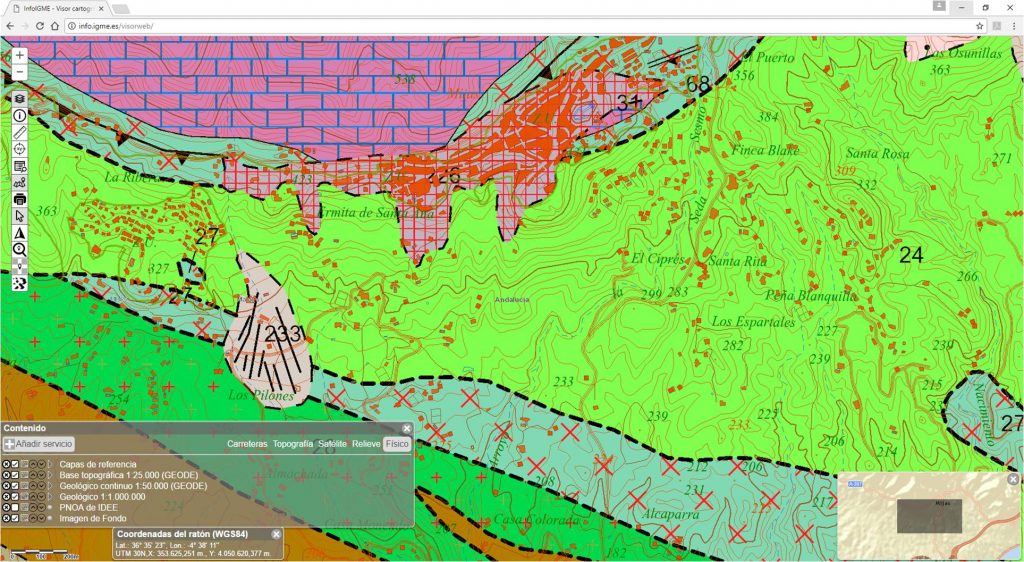Uncheck Geológico continuo 1:50.000 visibility

pos(15,486)
